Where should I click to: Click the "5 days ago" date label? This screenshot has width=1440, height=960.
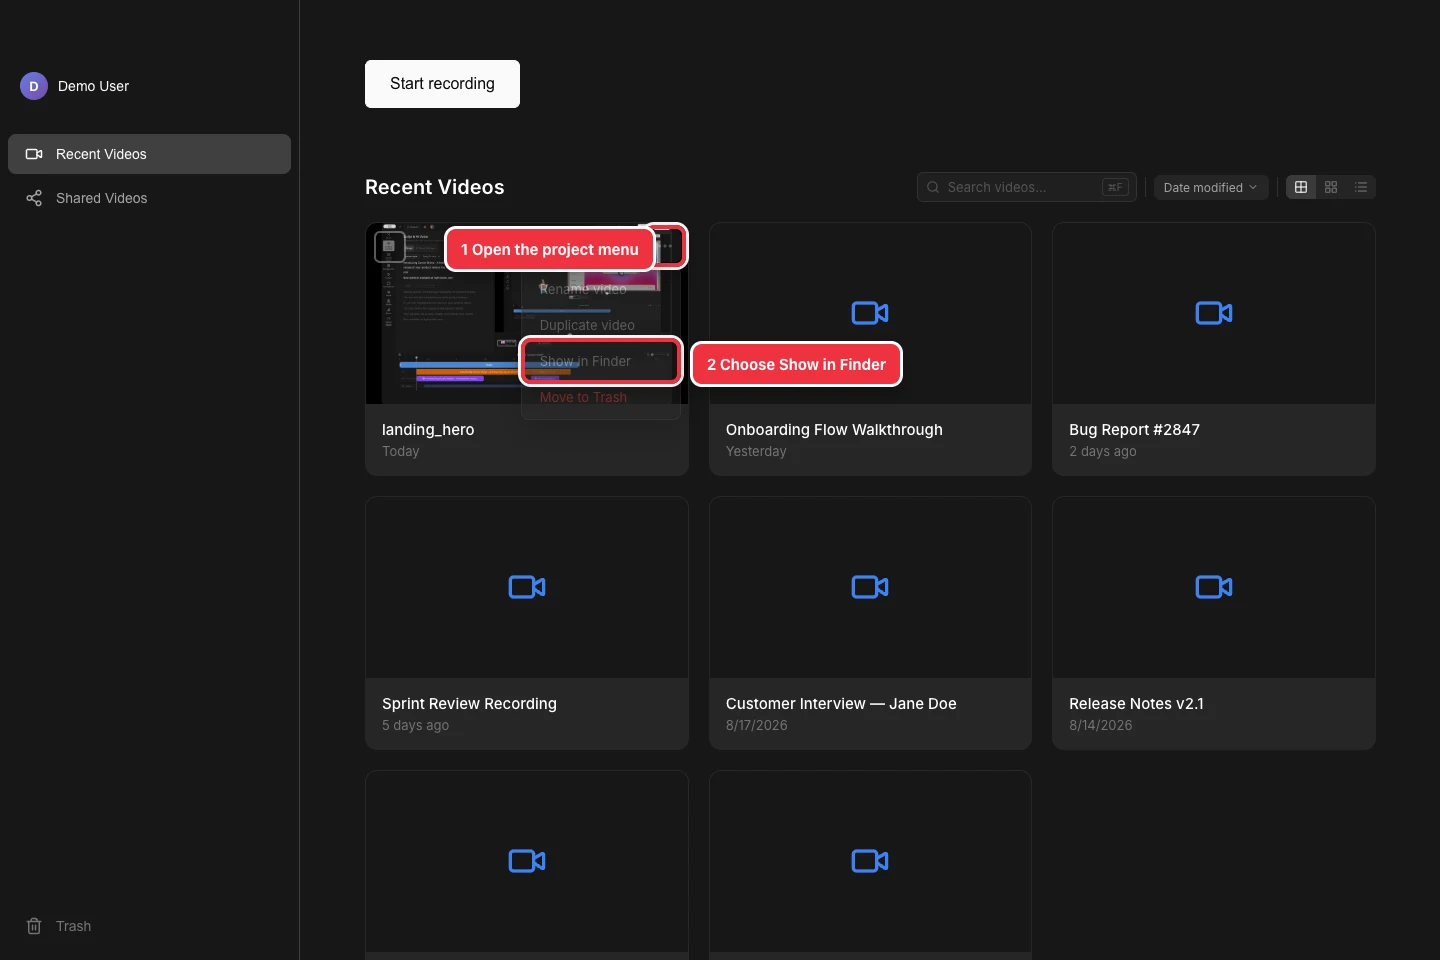tap(415, 726)
